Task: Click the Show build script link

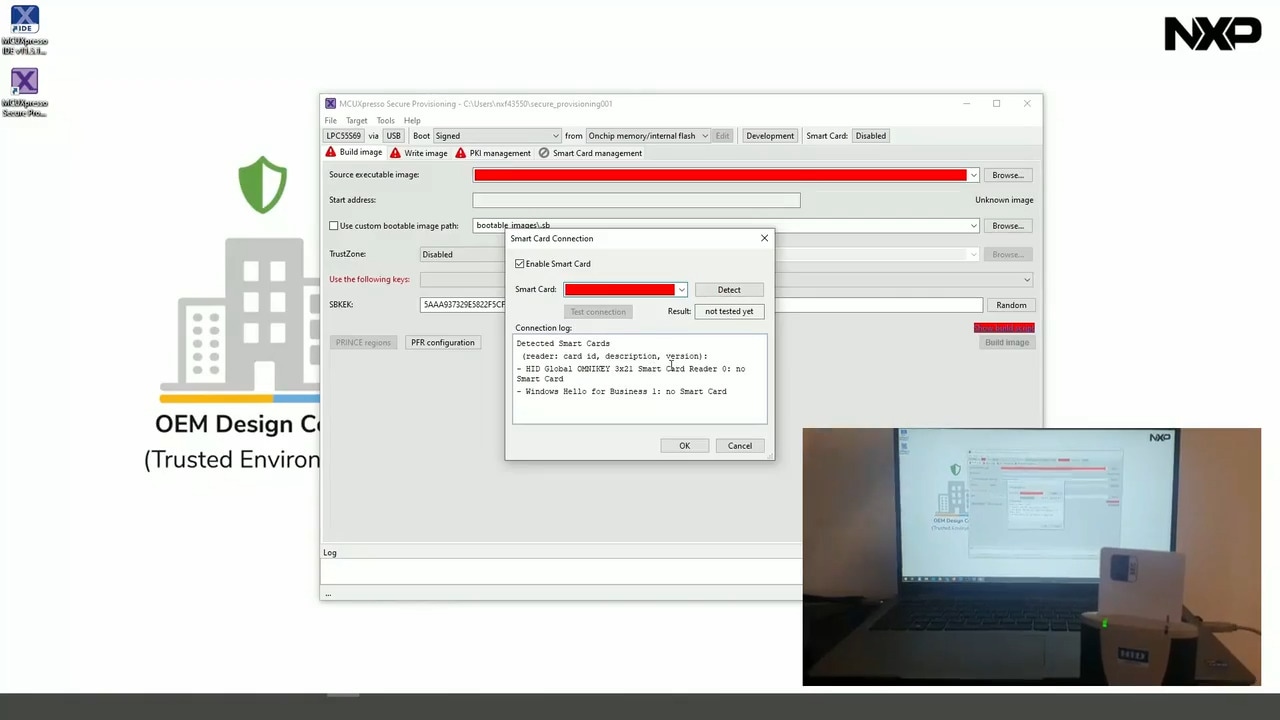Action: tap(1004, 328)
